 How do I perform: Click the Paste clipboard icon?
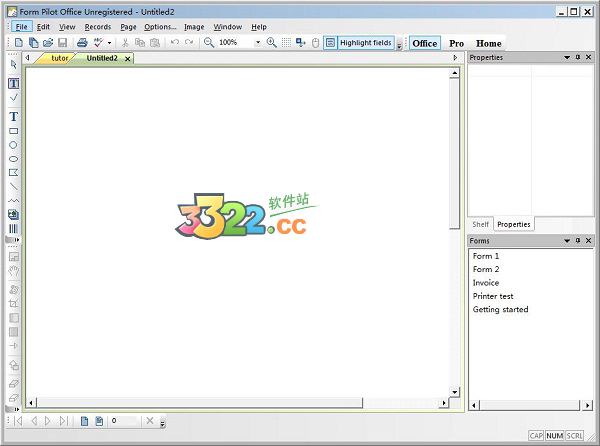pyautogui.click(x=155, y=42)
